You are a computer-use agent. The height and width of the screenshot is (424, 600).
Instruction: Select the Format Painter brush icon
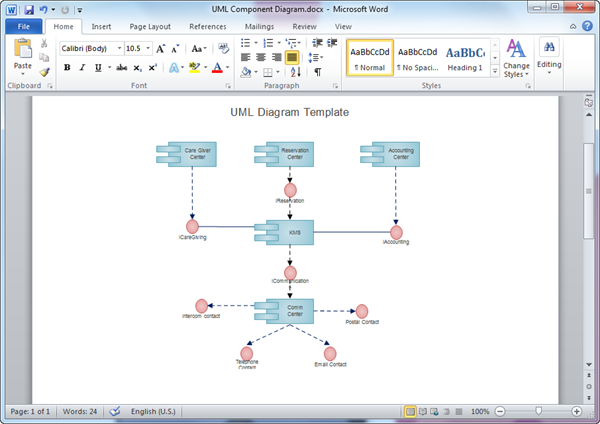click(44, 72)
